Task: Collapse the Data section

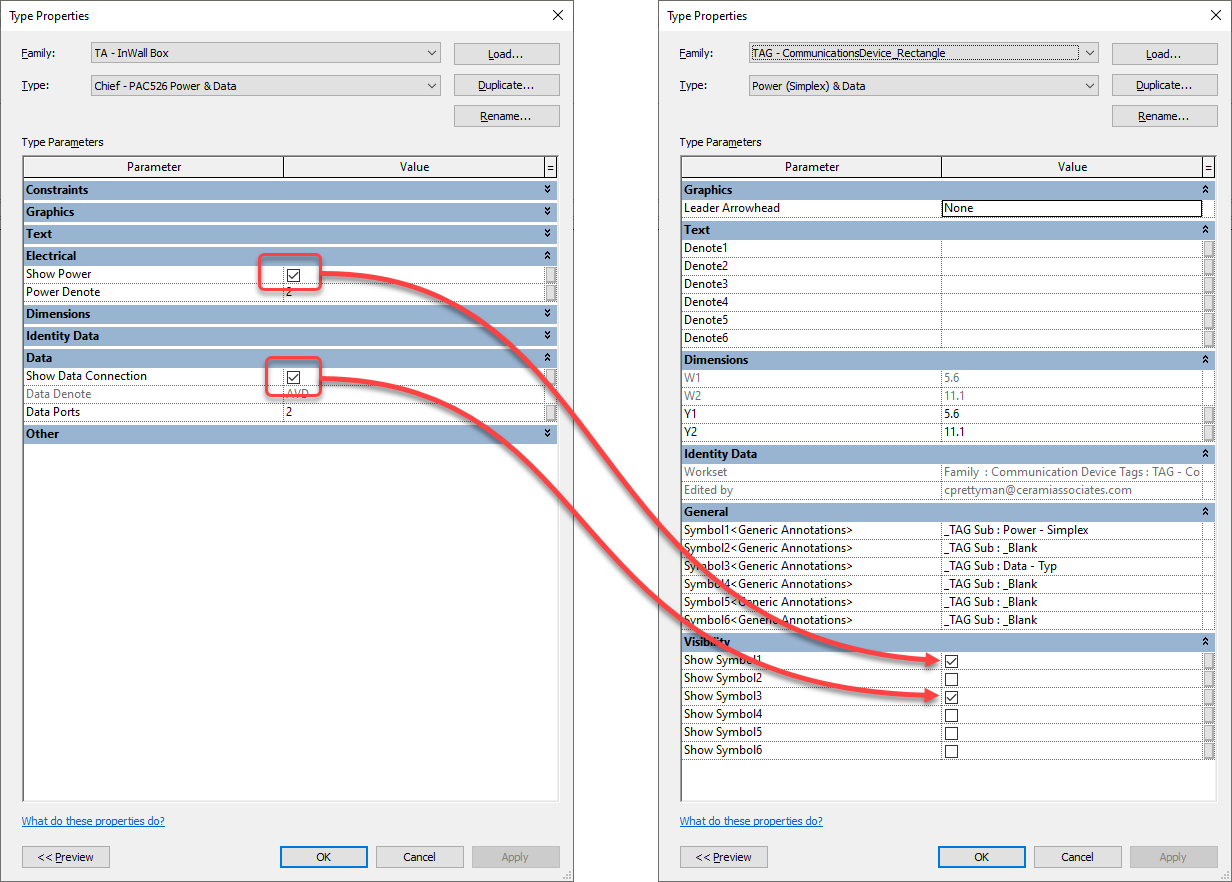Action: tap(547, 357)
